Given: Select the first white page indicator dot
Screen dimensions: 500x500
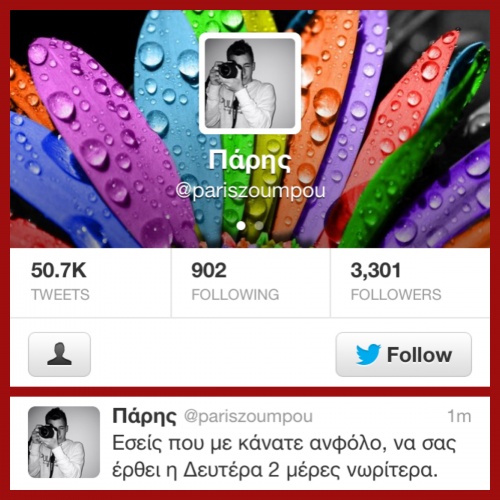Looking at the screenshot, I should pos(241,226).
